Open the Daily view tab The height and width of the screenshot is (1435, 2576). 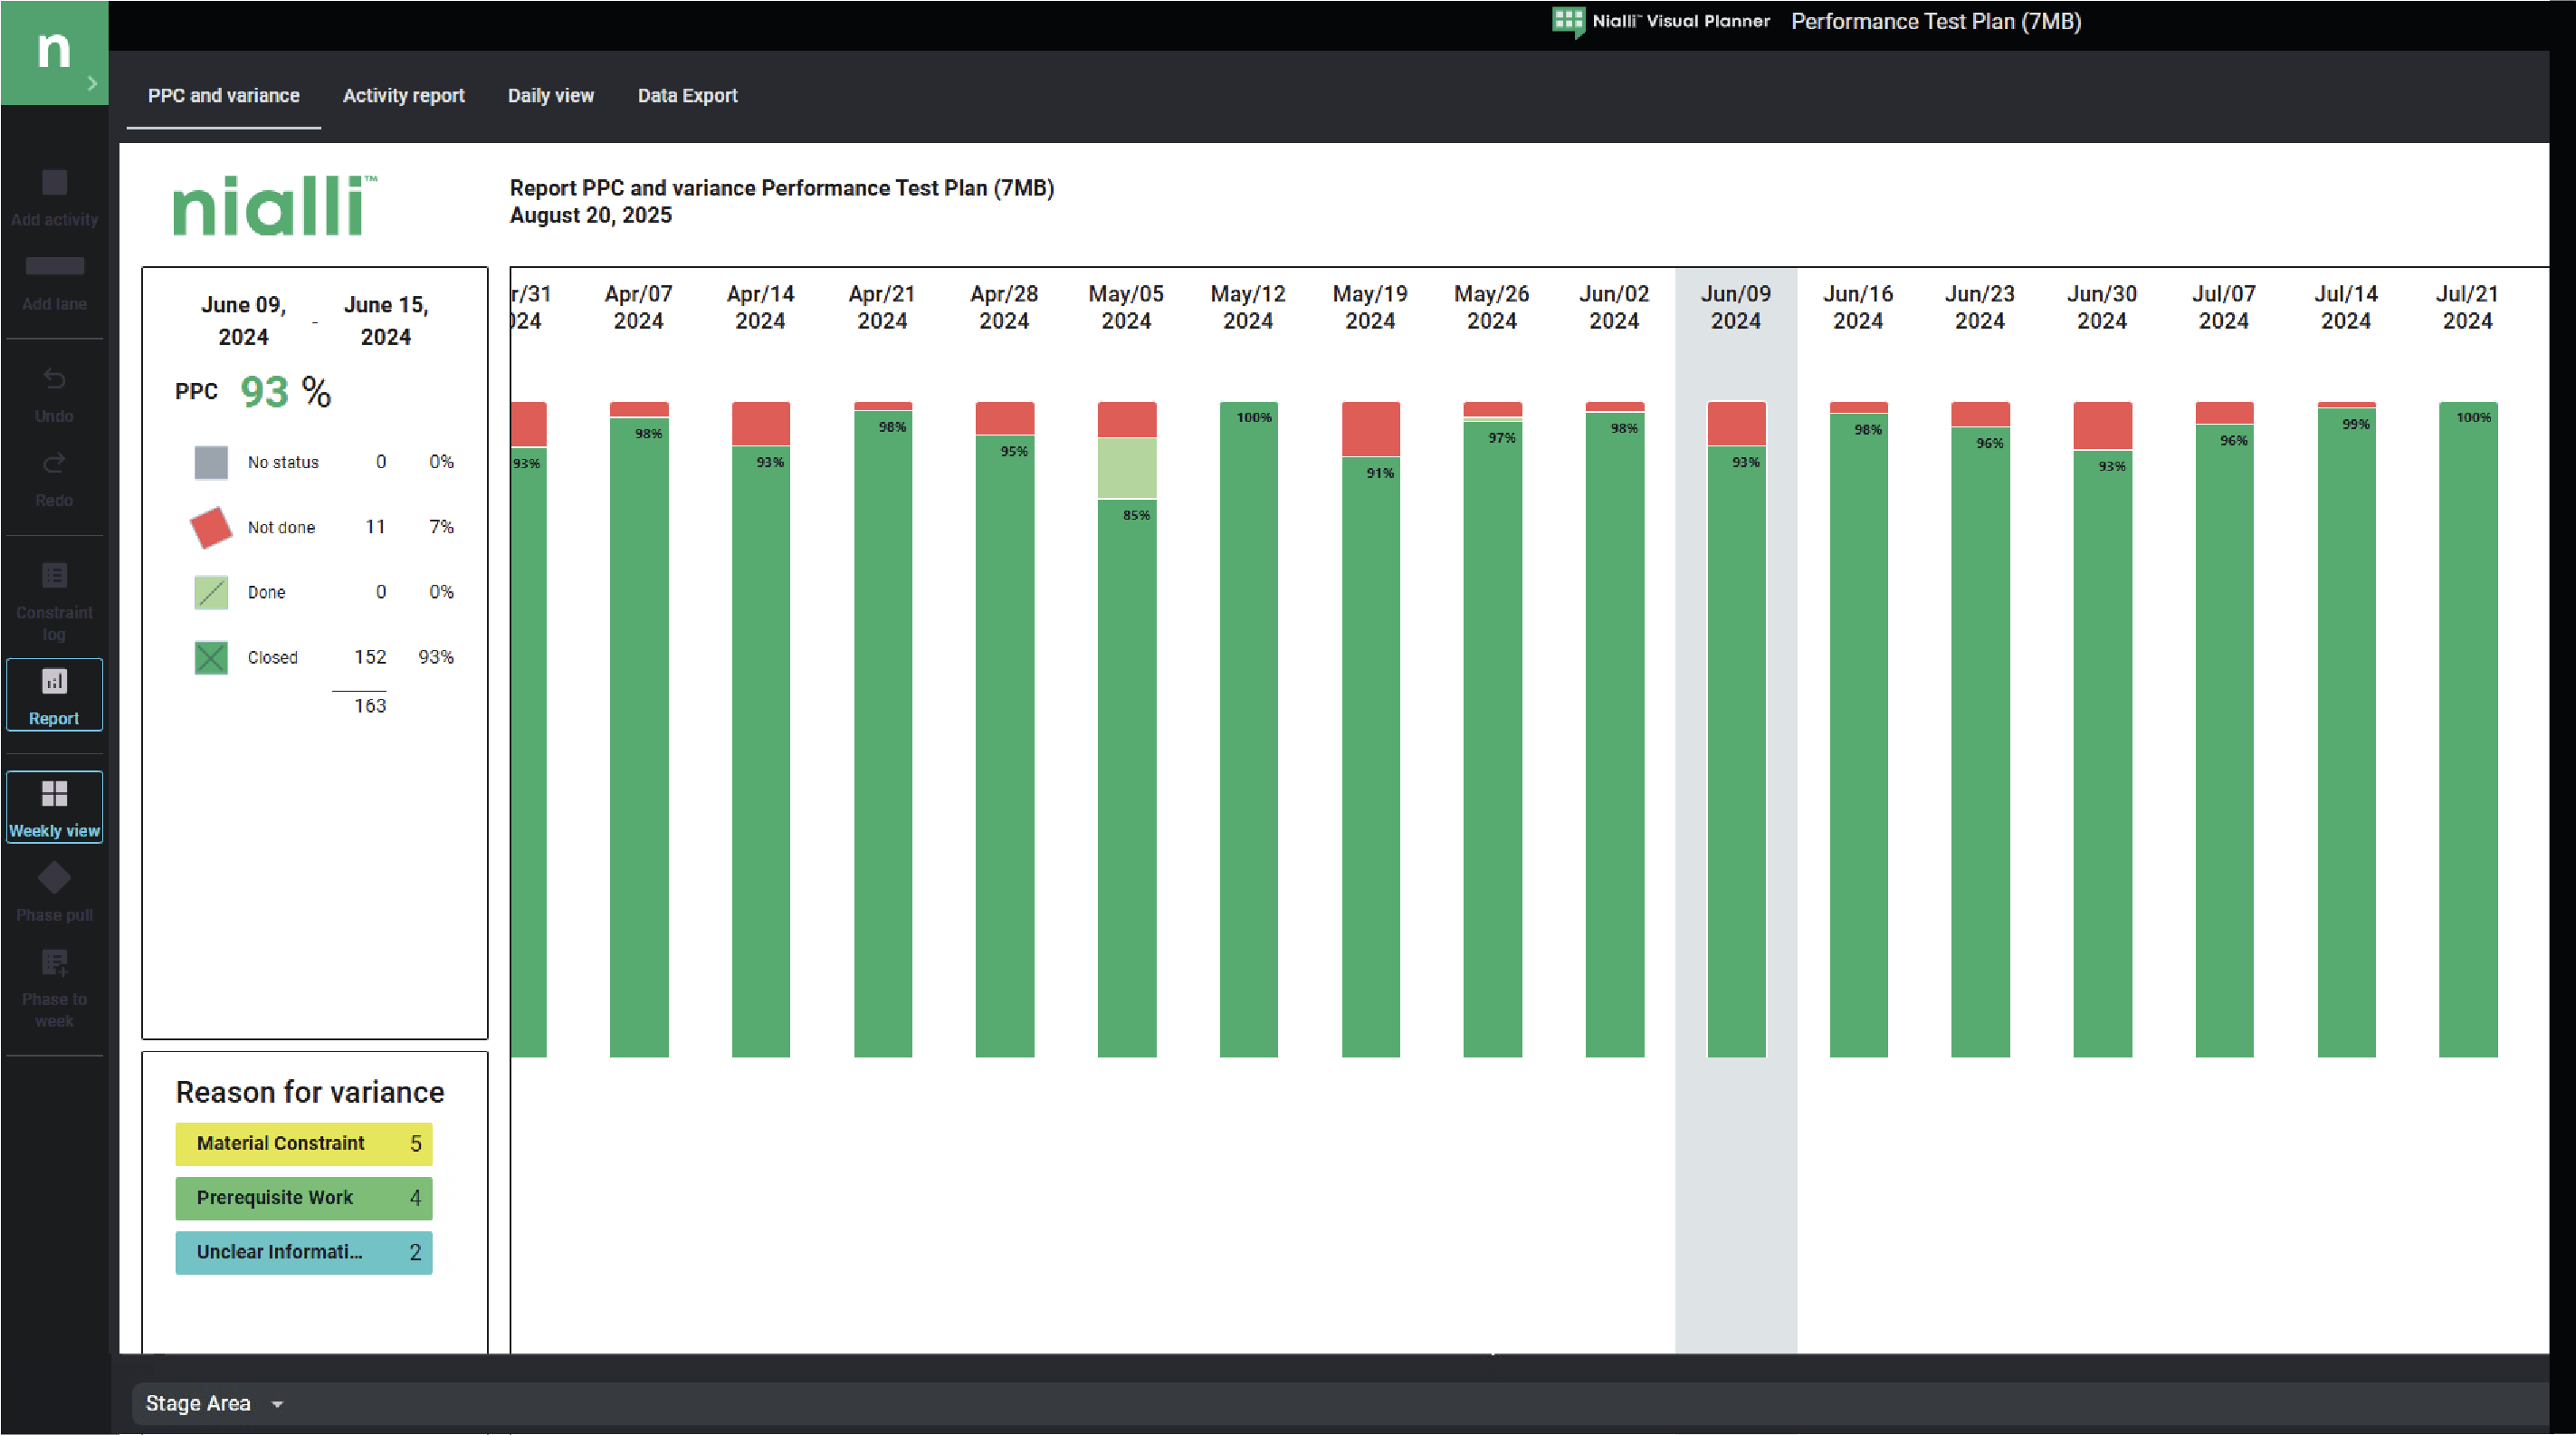pyautogui.click(x=550, y=96)
